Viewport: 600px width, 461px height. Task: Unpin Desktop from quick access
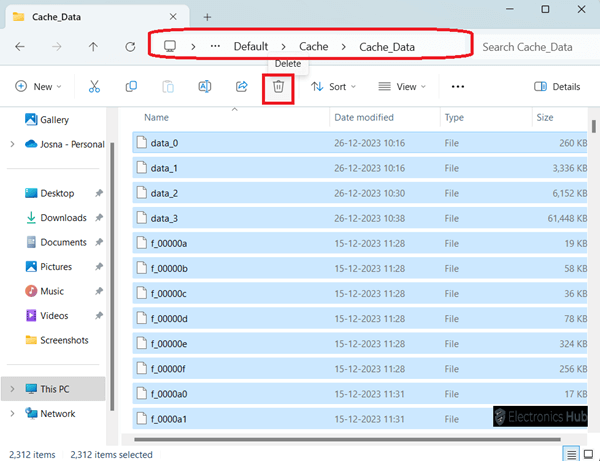99,193
